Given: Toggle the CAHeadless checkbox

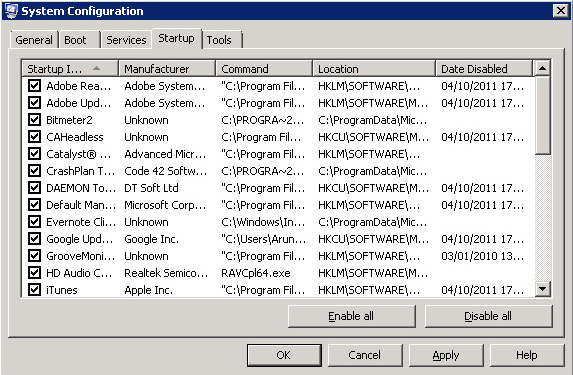Looking at the screenshot, I should [x=34, y=137].
